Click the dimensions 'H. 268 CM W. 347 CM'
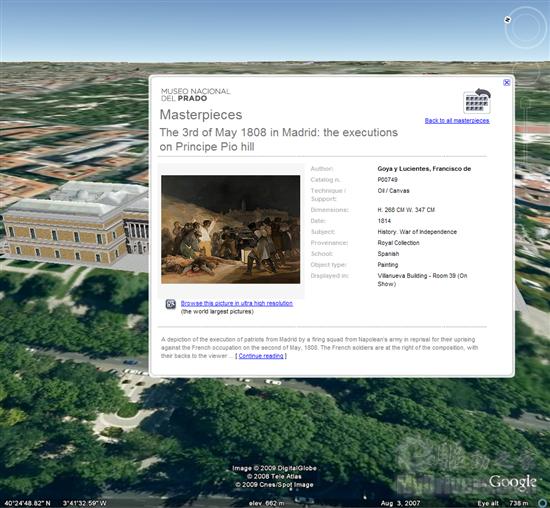This screenshot has width=550, height=508. tap(406, 210)
